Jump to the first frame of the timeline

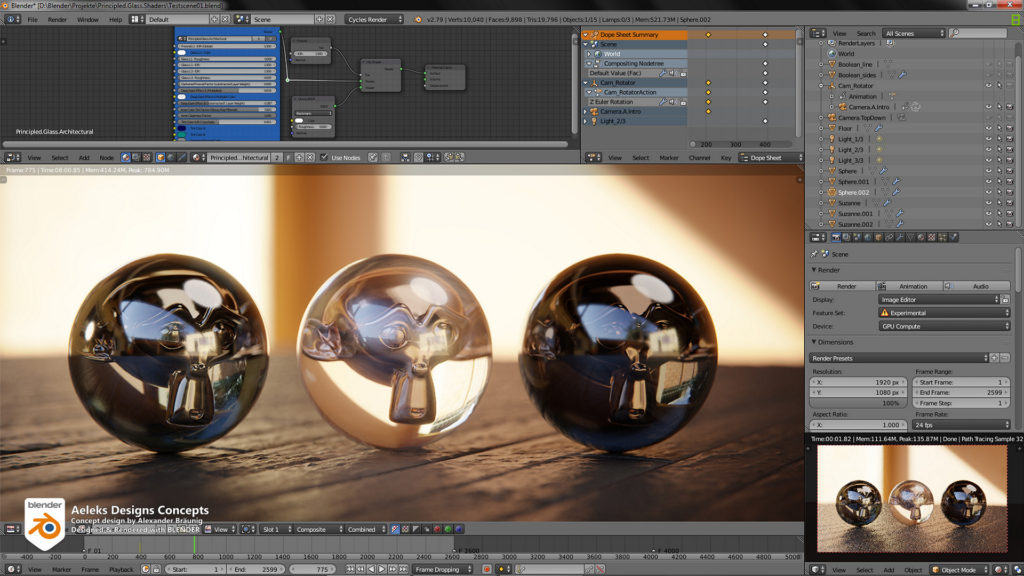(350, 569)
